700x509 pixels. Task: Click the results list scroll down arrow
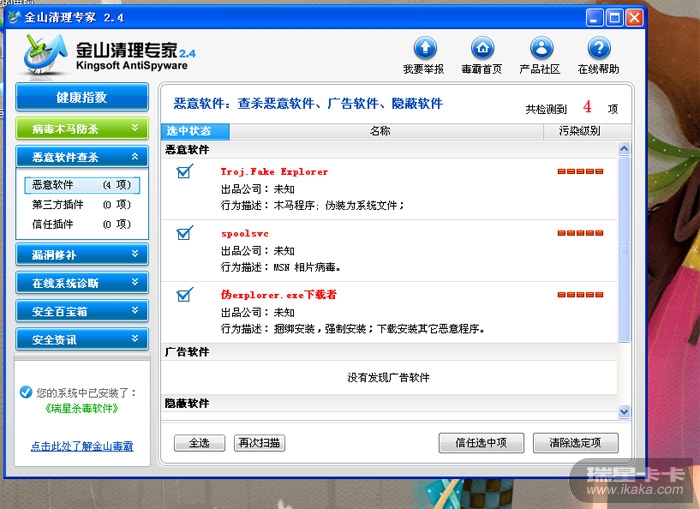coord(624,412)
